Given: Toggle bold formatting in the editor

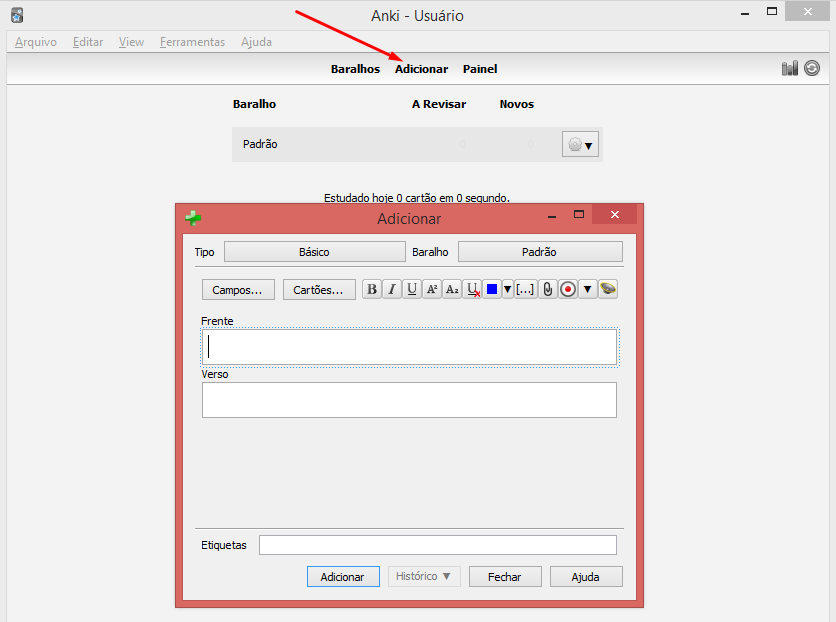Looking at the screenshot, I should pos(372,289).
